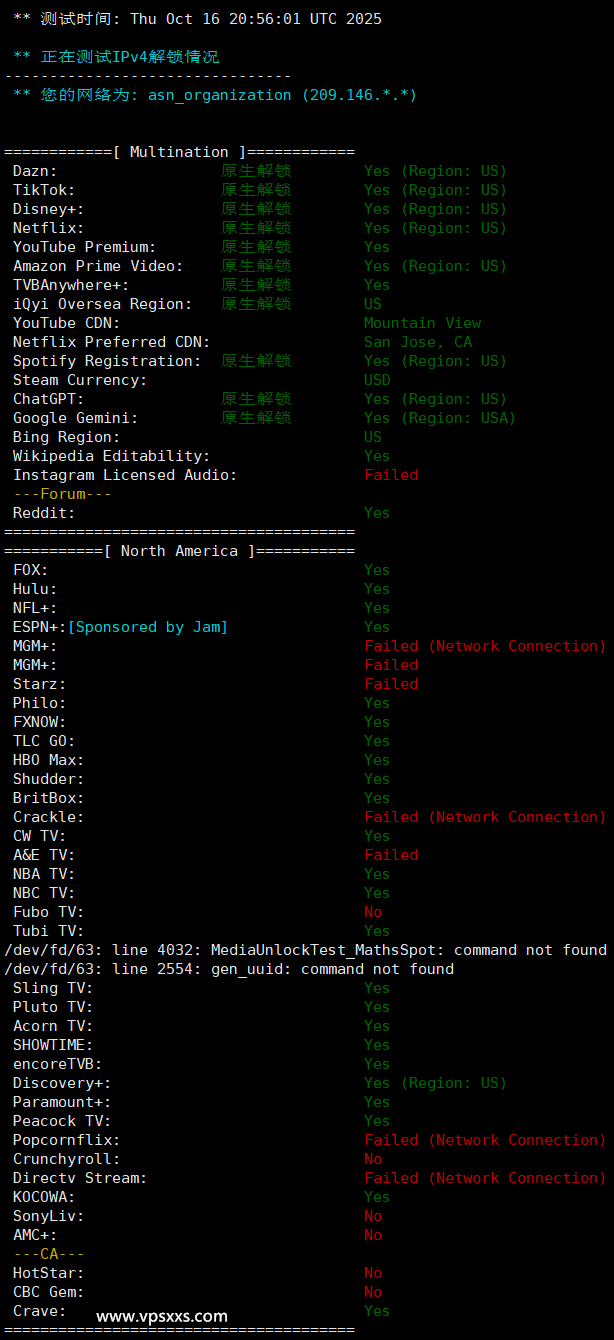Image resolution: width=614 pixels, height=1340 pixels.
Task: Click the test timestamp line at top
Action: tap(197, 19)
